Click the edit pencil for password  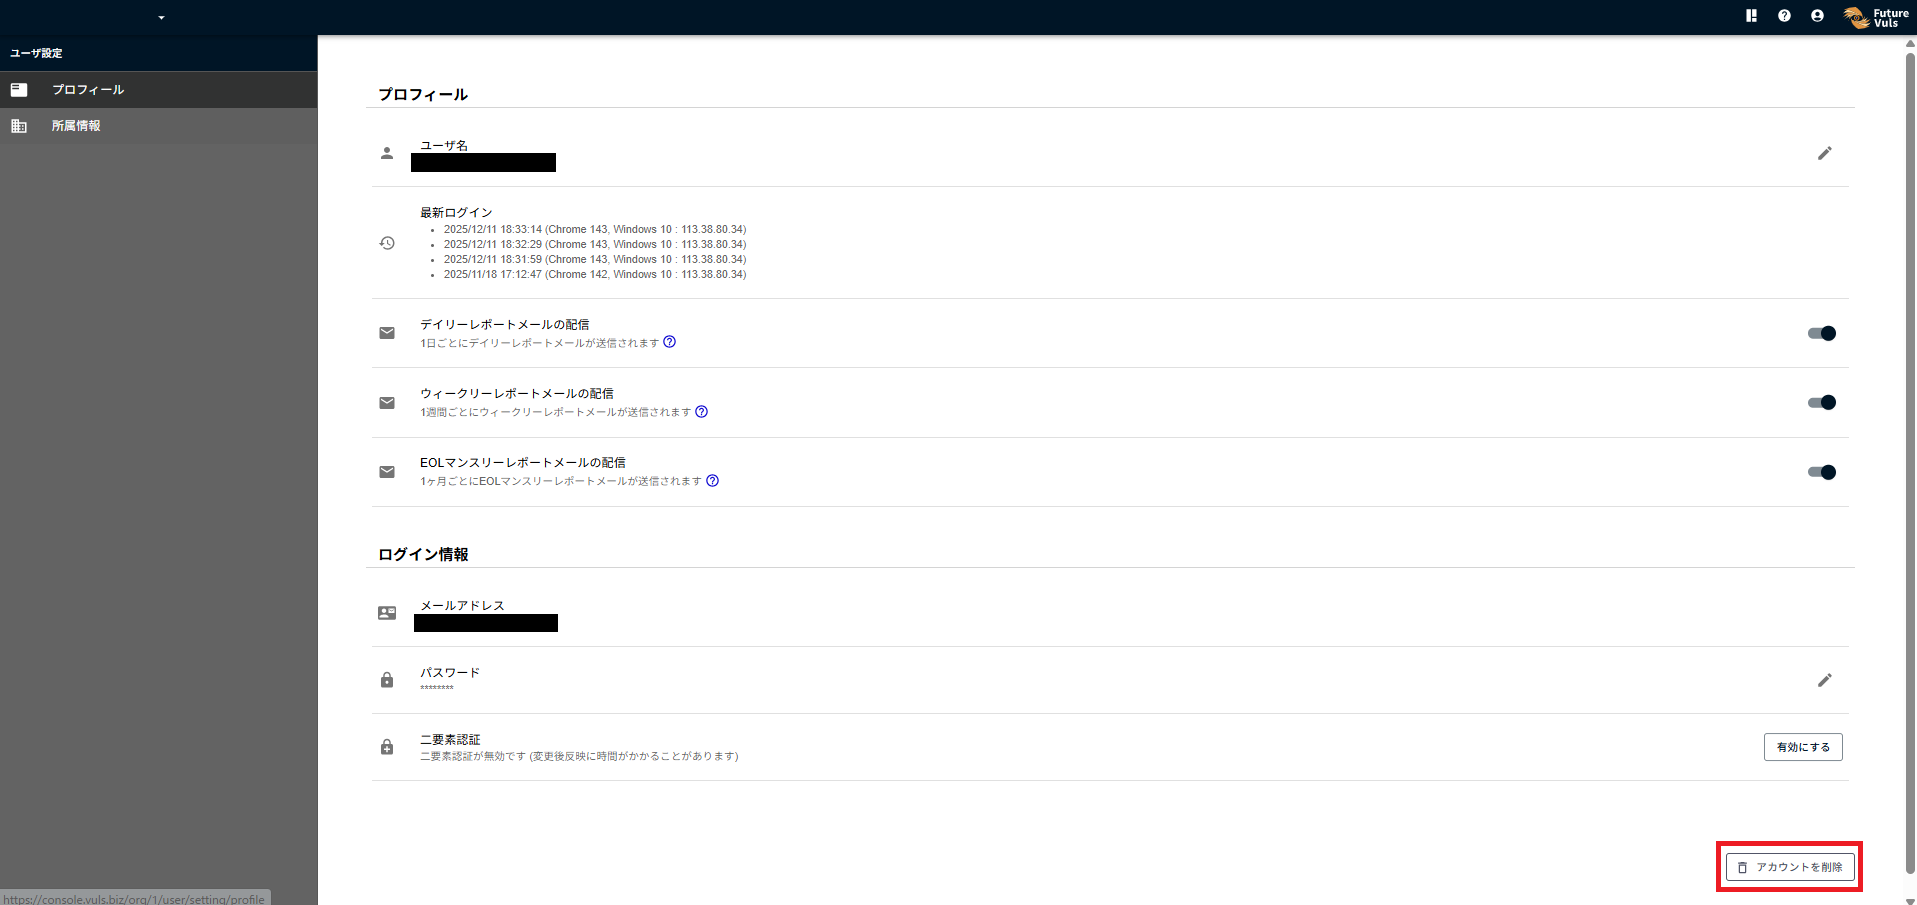(1824, 680)
